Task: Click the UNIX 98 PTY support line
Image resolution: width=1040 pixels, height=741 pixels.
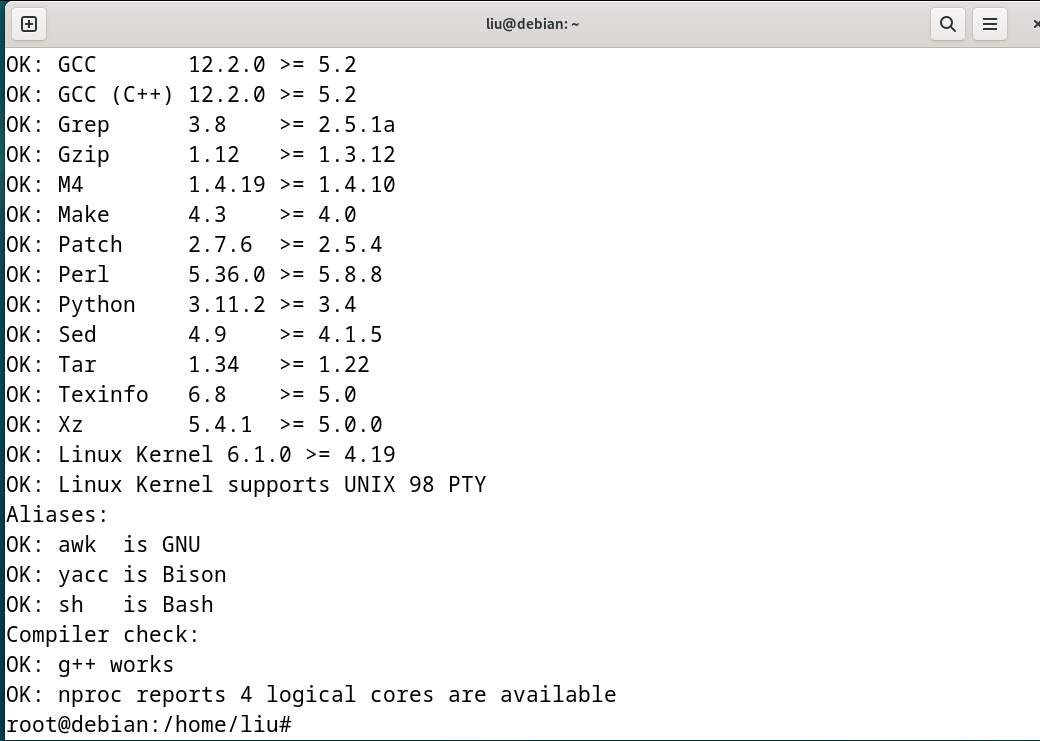Action: [x=246, y=484]
